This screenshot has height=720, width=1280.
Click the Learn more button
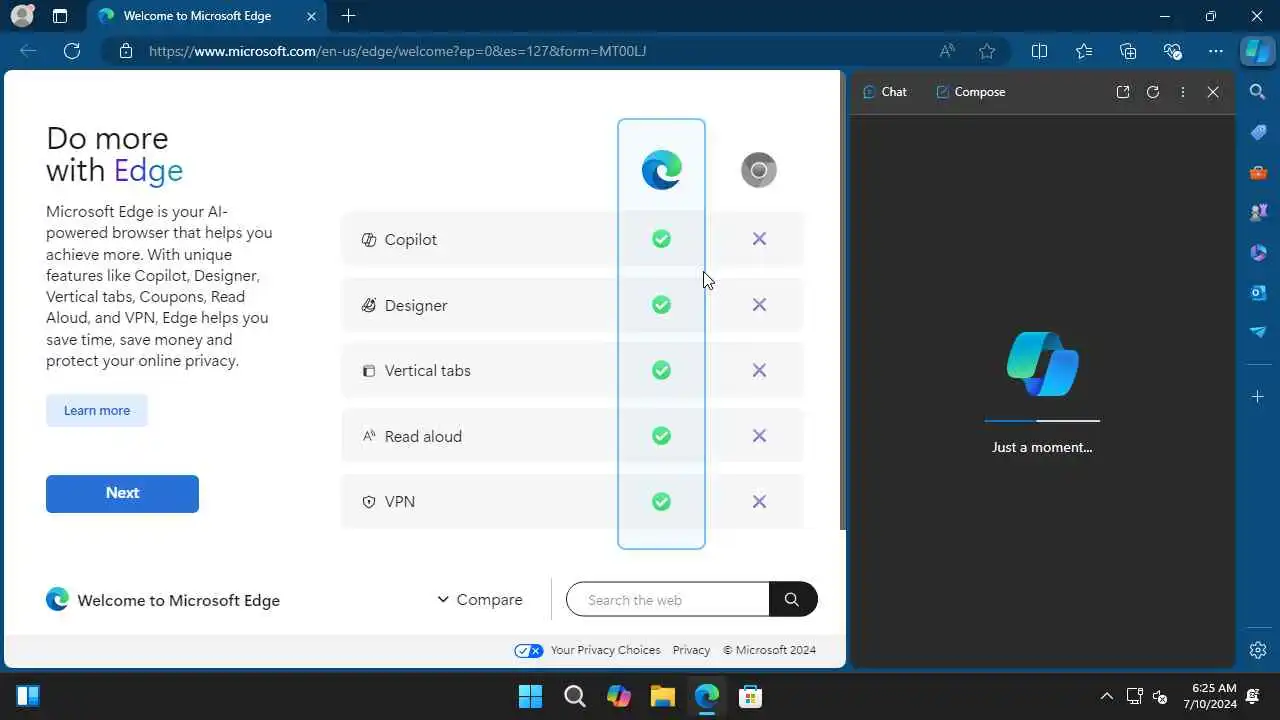pos(97,411)
